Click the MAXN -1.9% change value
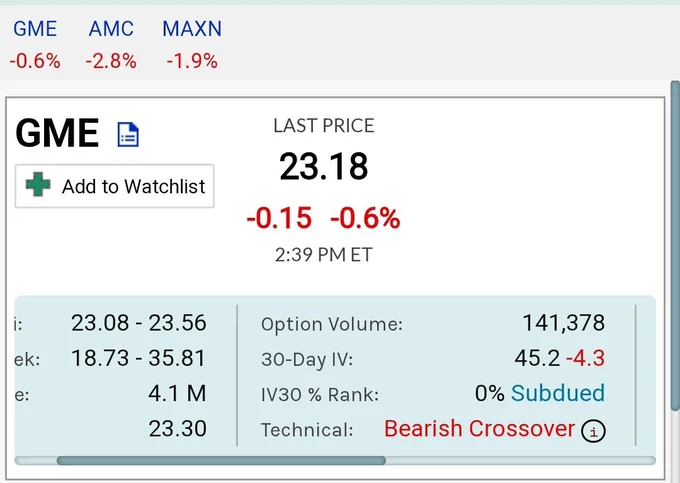 click(x=192, y=61)
